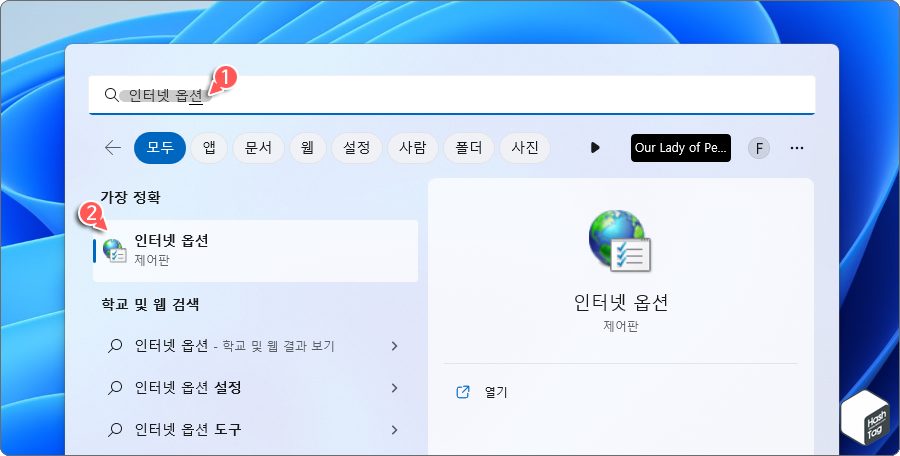Select the 인터넷 옵션 도구 web suggestion
This screenshot has height=456, width=900.
[255, 429]
